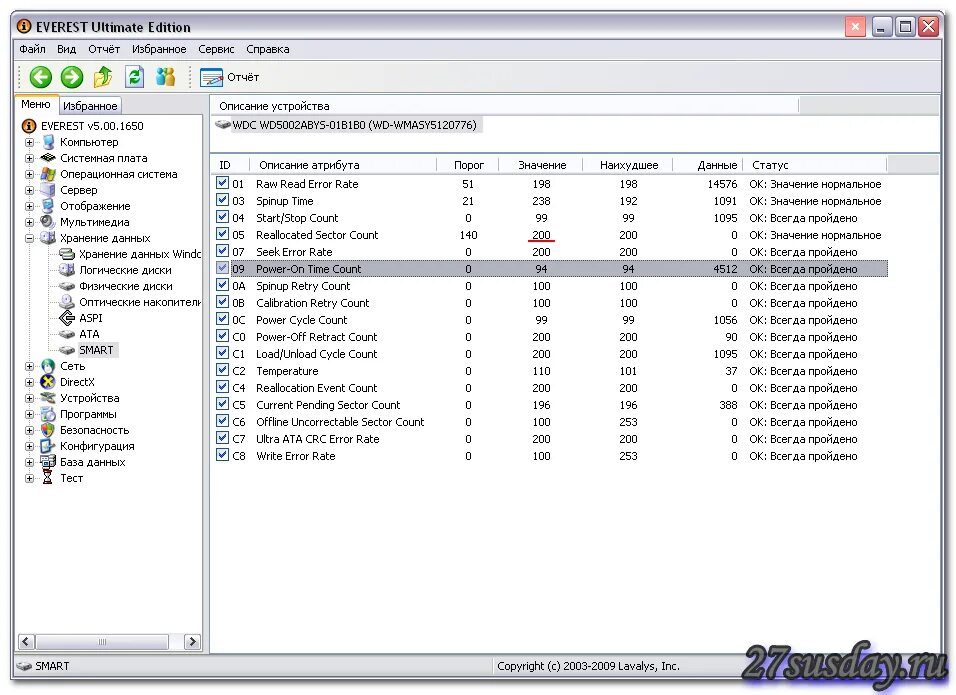956x695 pixels.
Task: Open the Сервис menu
Action: pyautogui.click(x=216, y=49)
